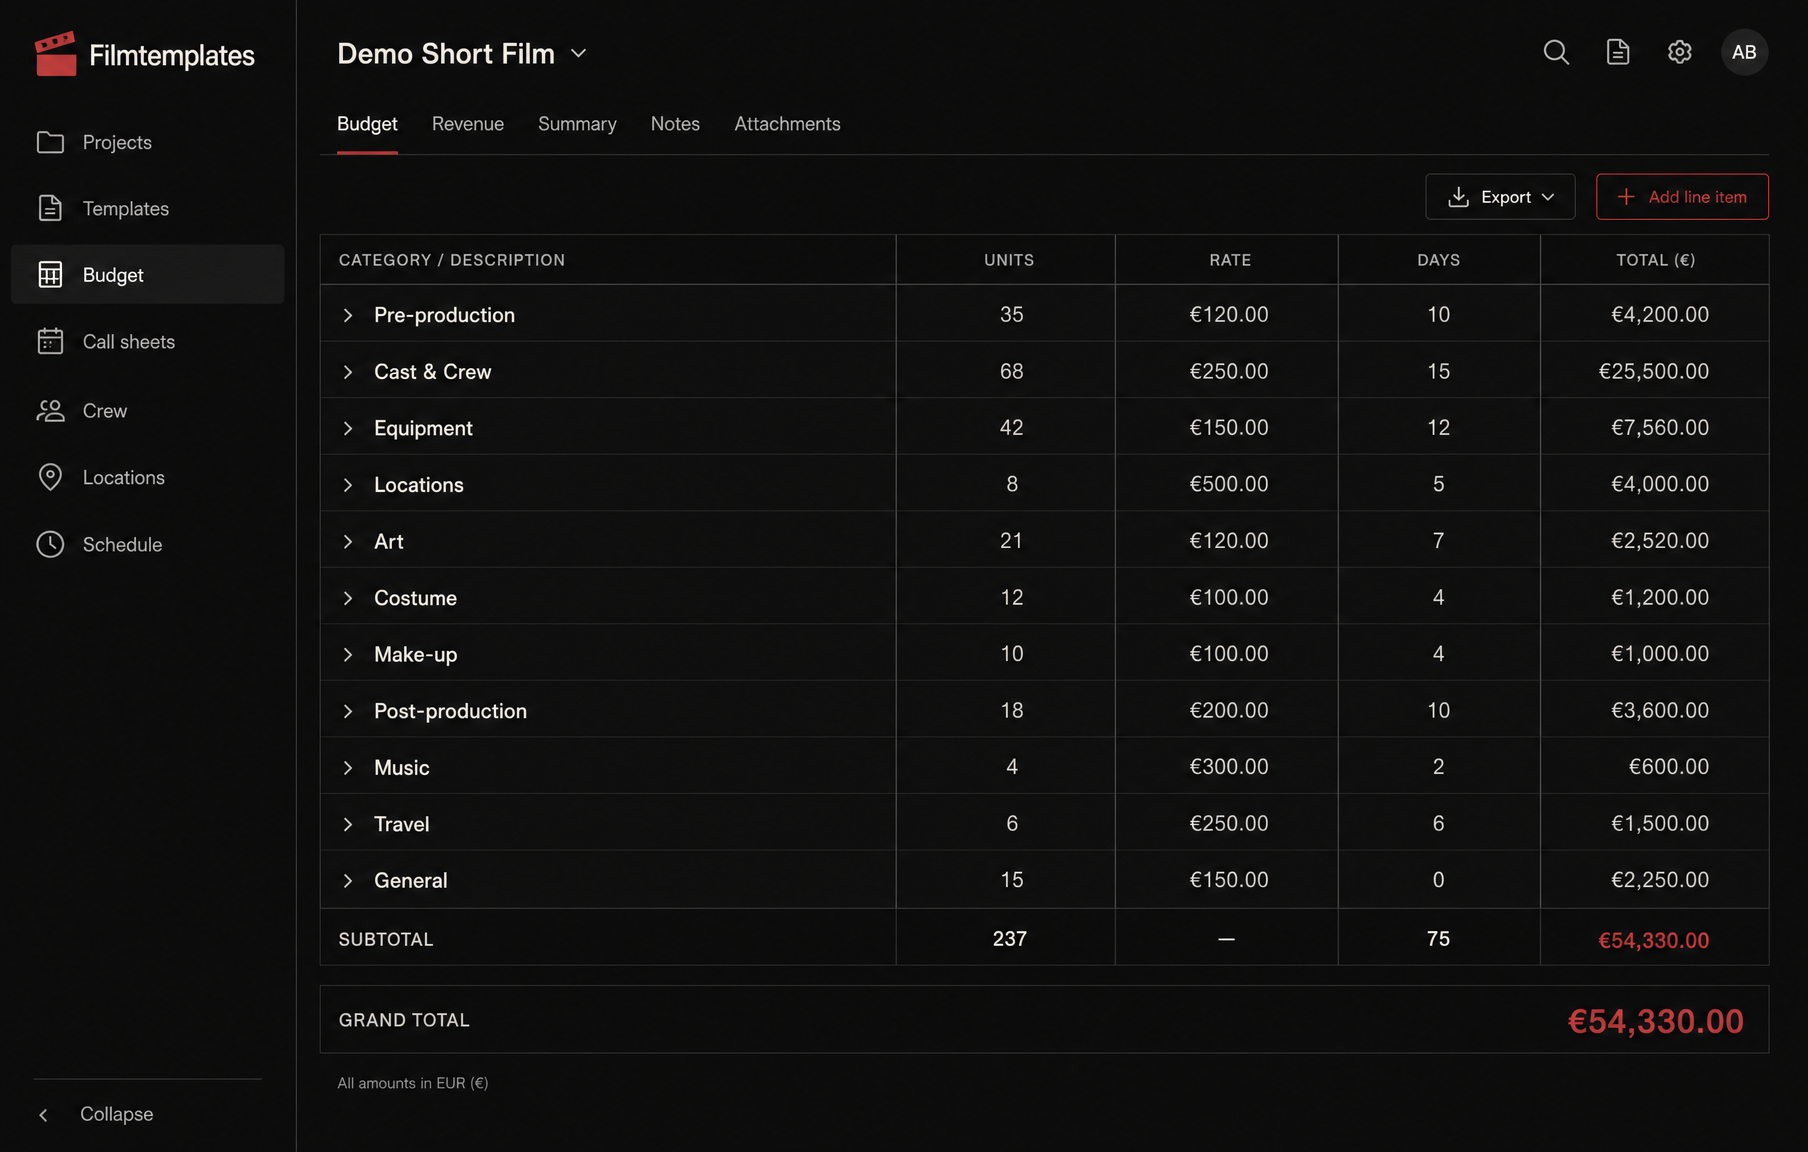The height and width of the screenshot is (1152, 1808).
Task: Click the Projects folder icon
Action: pos(50,142)
